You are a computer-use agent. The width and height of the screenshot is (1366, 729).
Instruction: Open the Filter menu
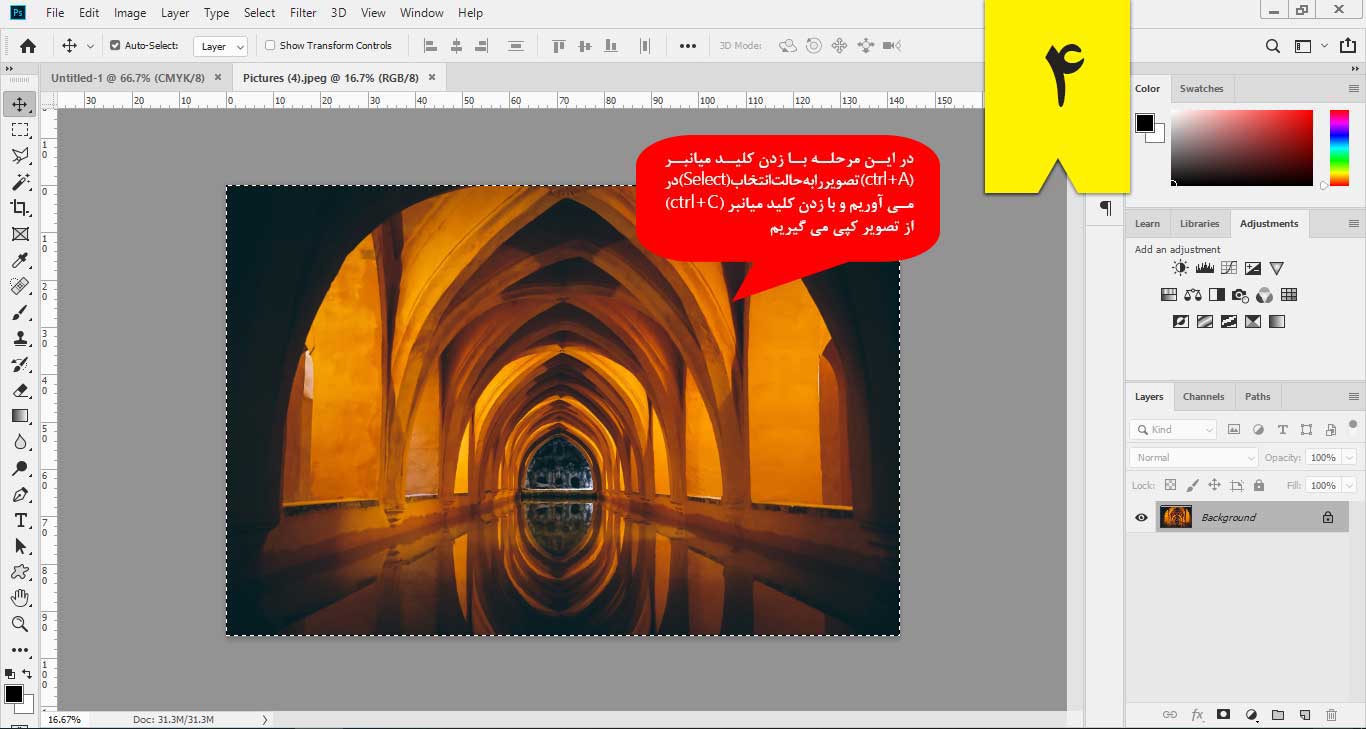pyautogui.click(x=303, y=13)
